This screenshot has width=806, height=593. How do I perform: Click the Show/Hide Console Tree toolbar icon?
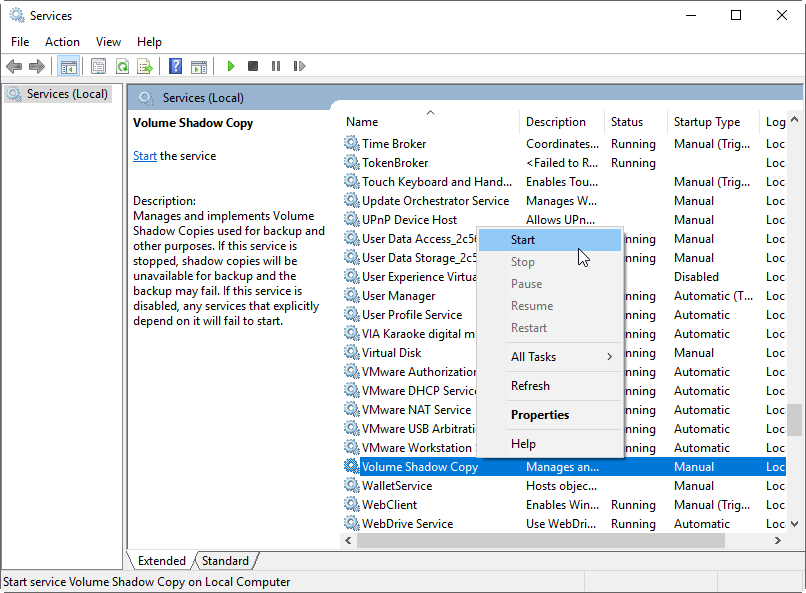point(69,66)
